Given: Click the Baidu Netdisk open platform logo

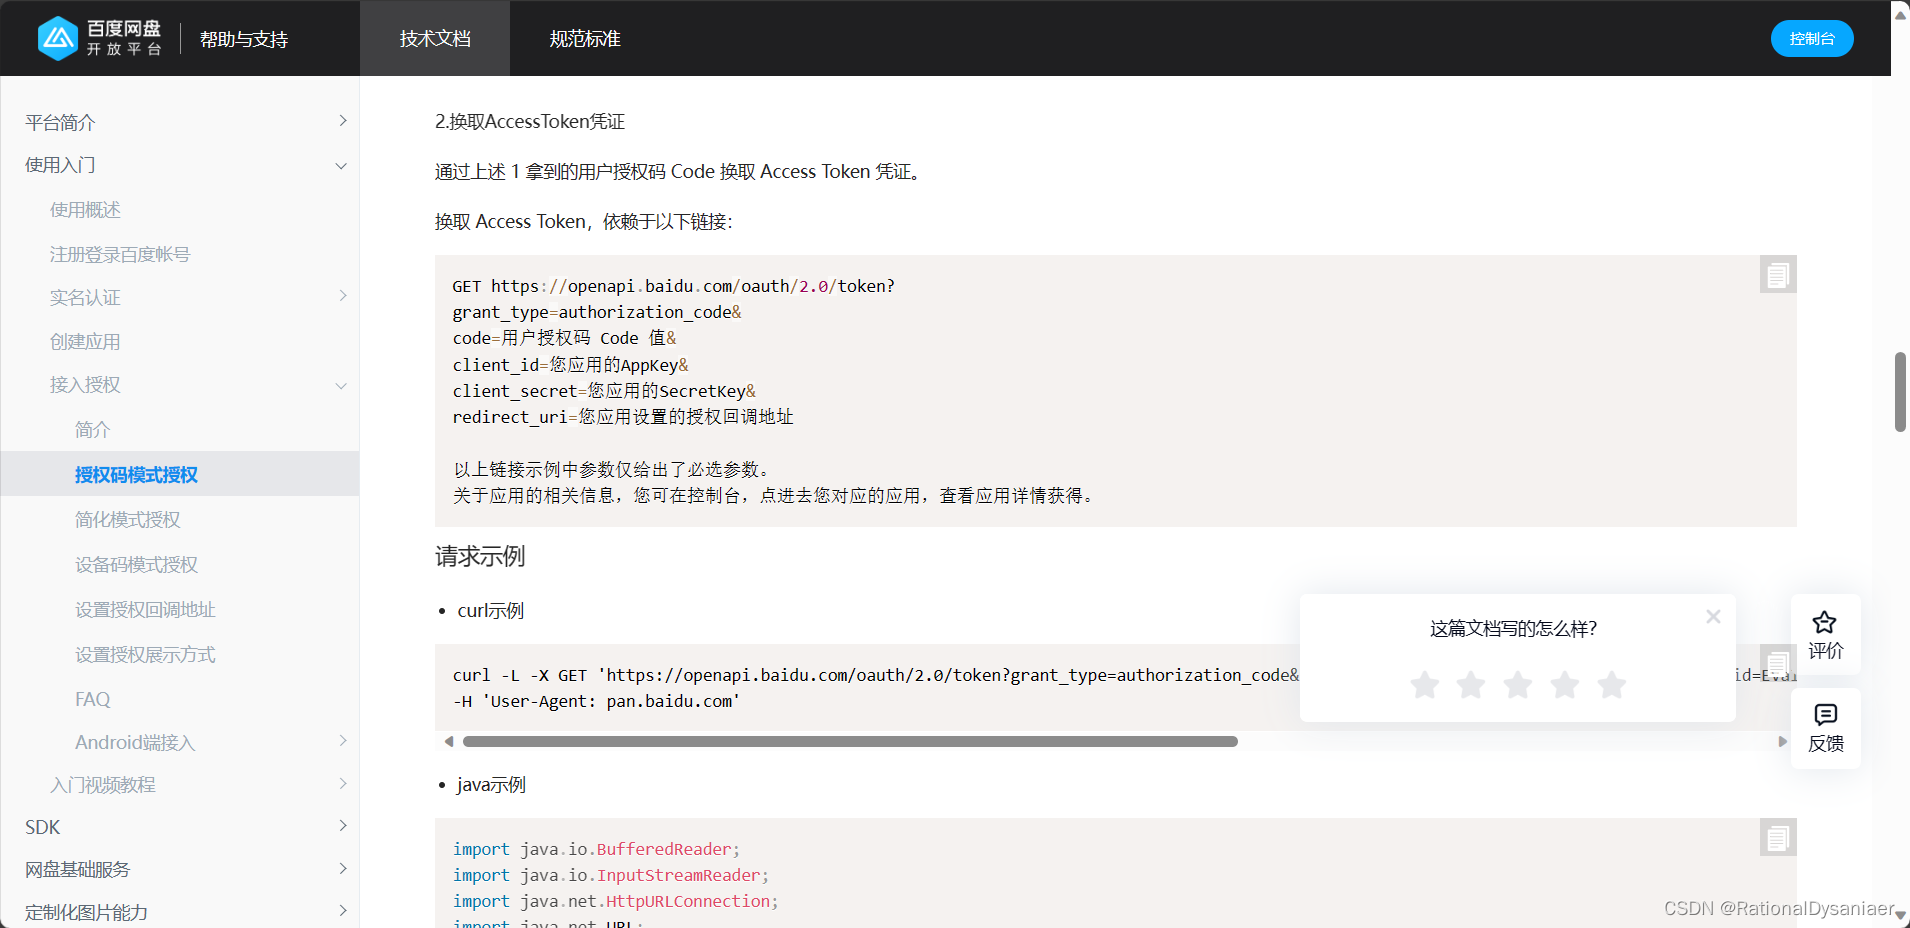Looking at the screenshot, I should coord(99,38).
